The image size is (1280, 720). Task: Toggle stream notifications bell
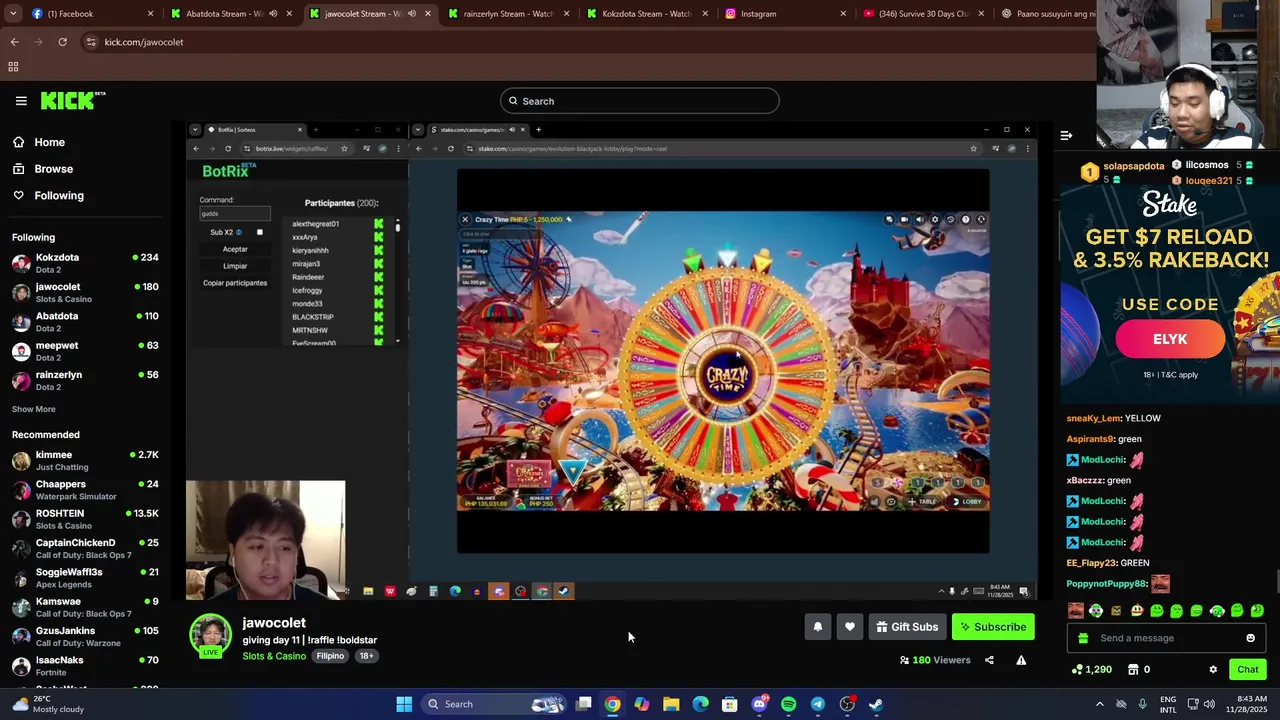(817, 627)
